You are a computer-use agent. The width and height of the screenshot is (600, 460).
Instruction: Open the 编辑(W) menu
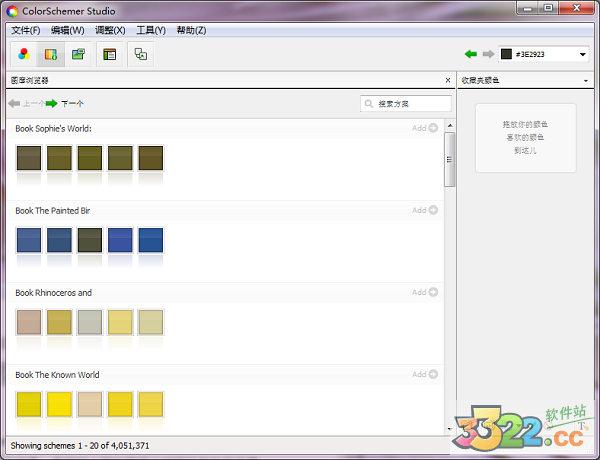pyautogui.click(x=67, y=30)
